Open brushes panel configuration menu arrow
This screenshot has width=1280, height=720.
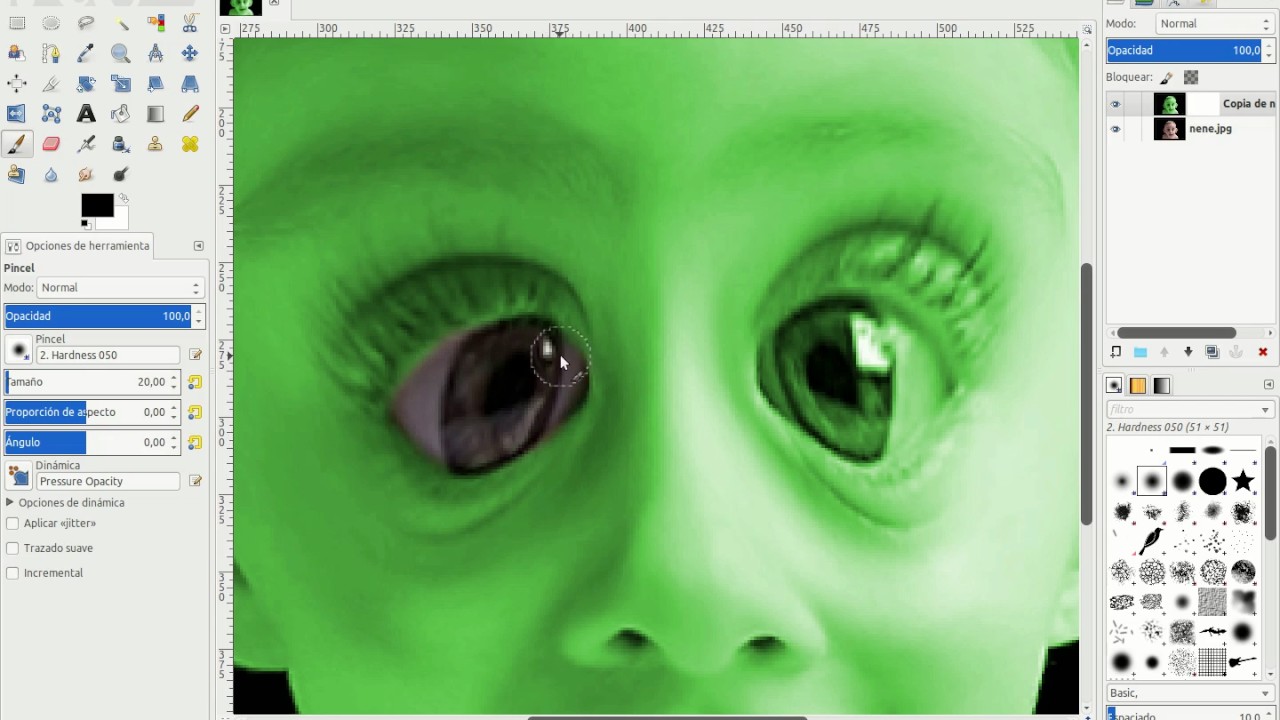coord(1269,385)
